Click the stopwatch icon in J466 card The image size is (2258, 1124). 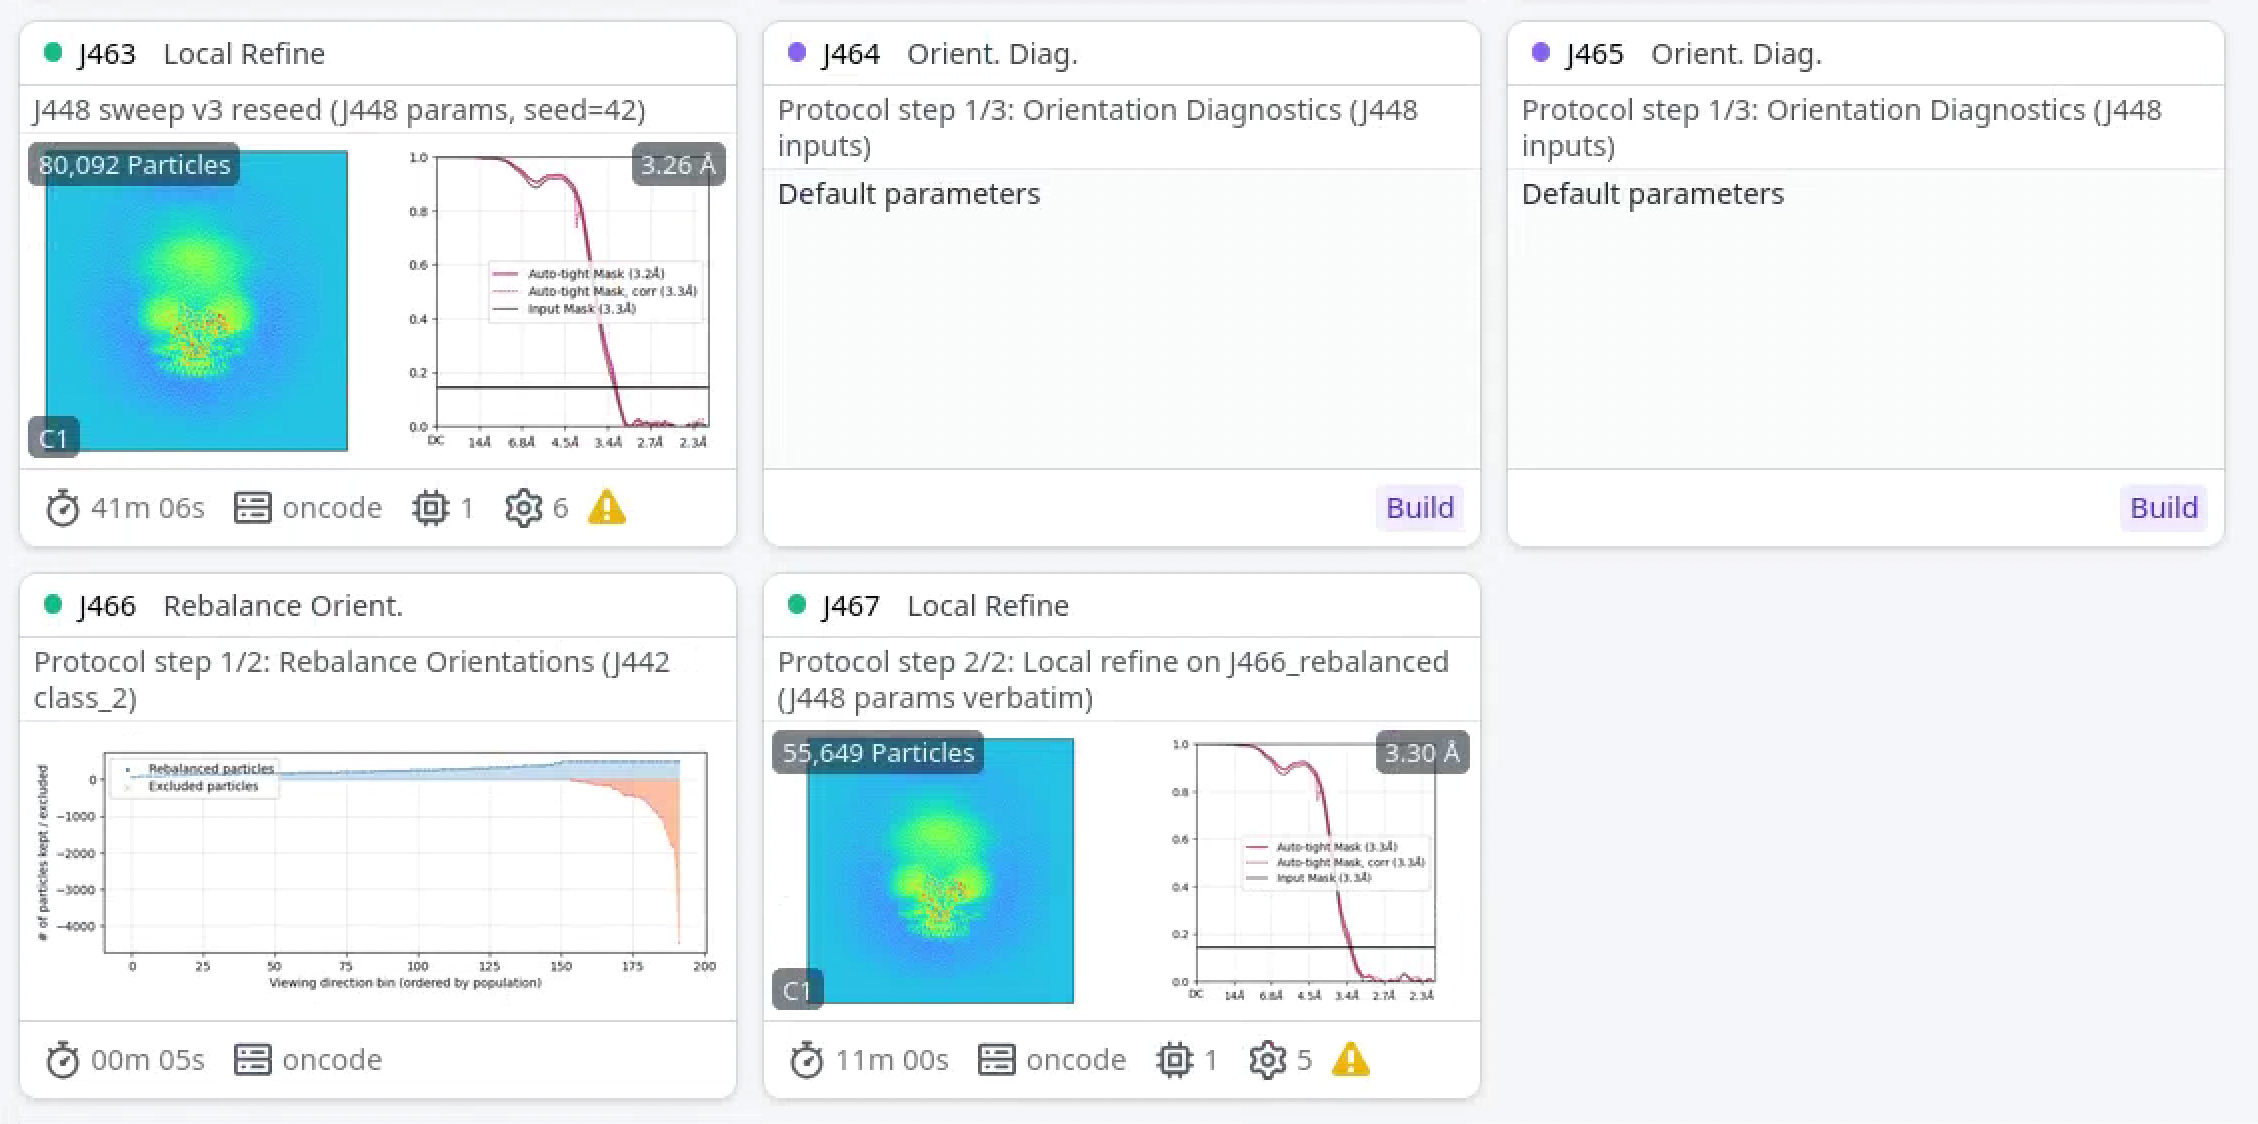click(x=62, y=1060)
